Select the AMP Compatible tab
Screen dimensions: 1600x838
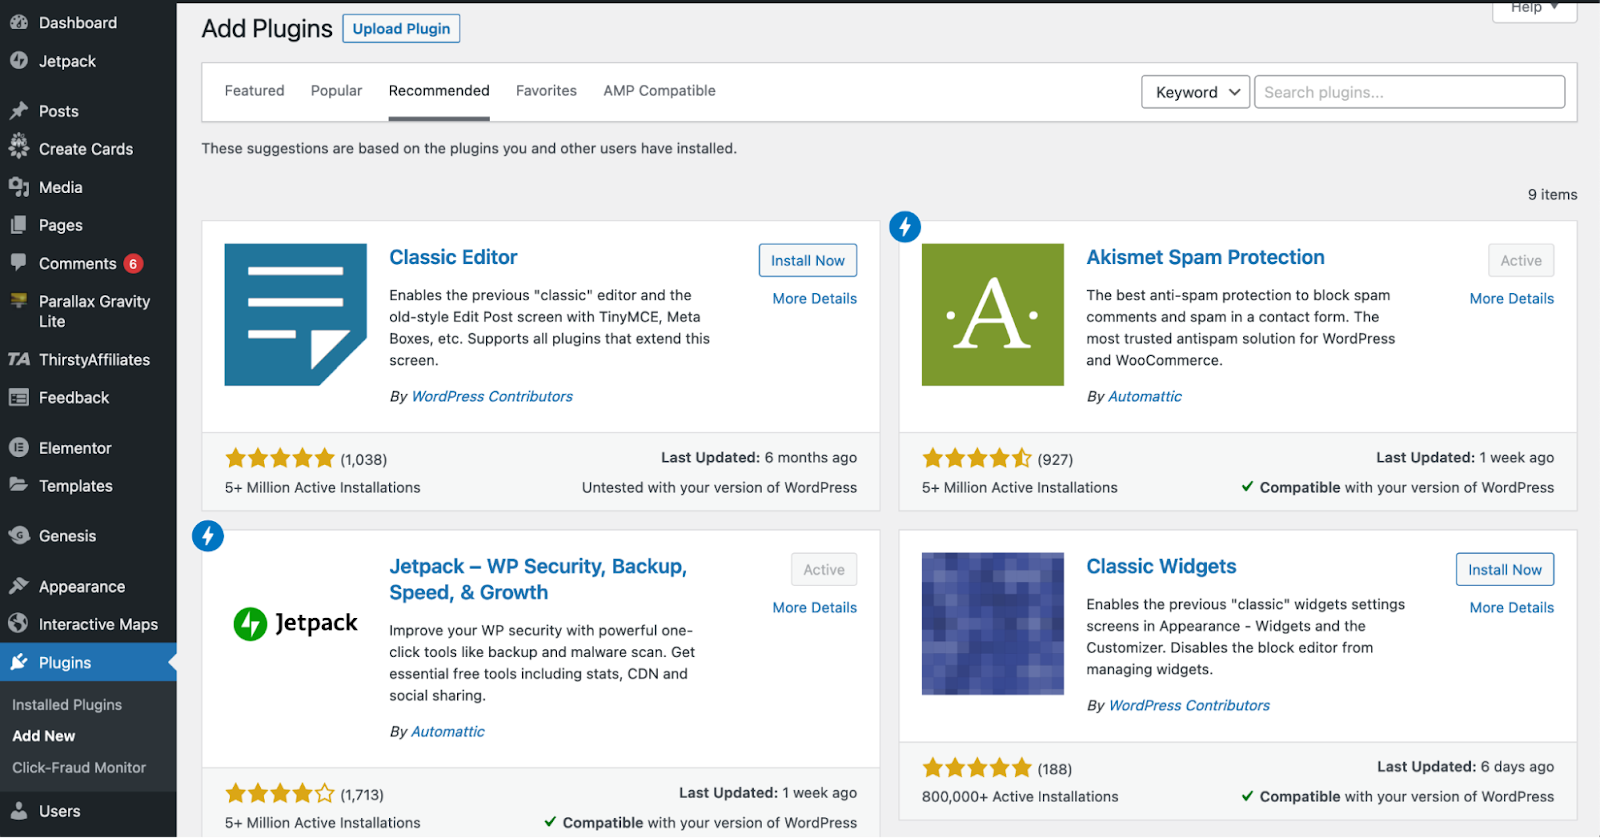(x=659, y=91)
